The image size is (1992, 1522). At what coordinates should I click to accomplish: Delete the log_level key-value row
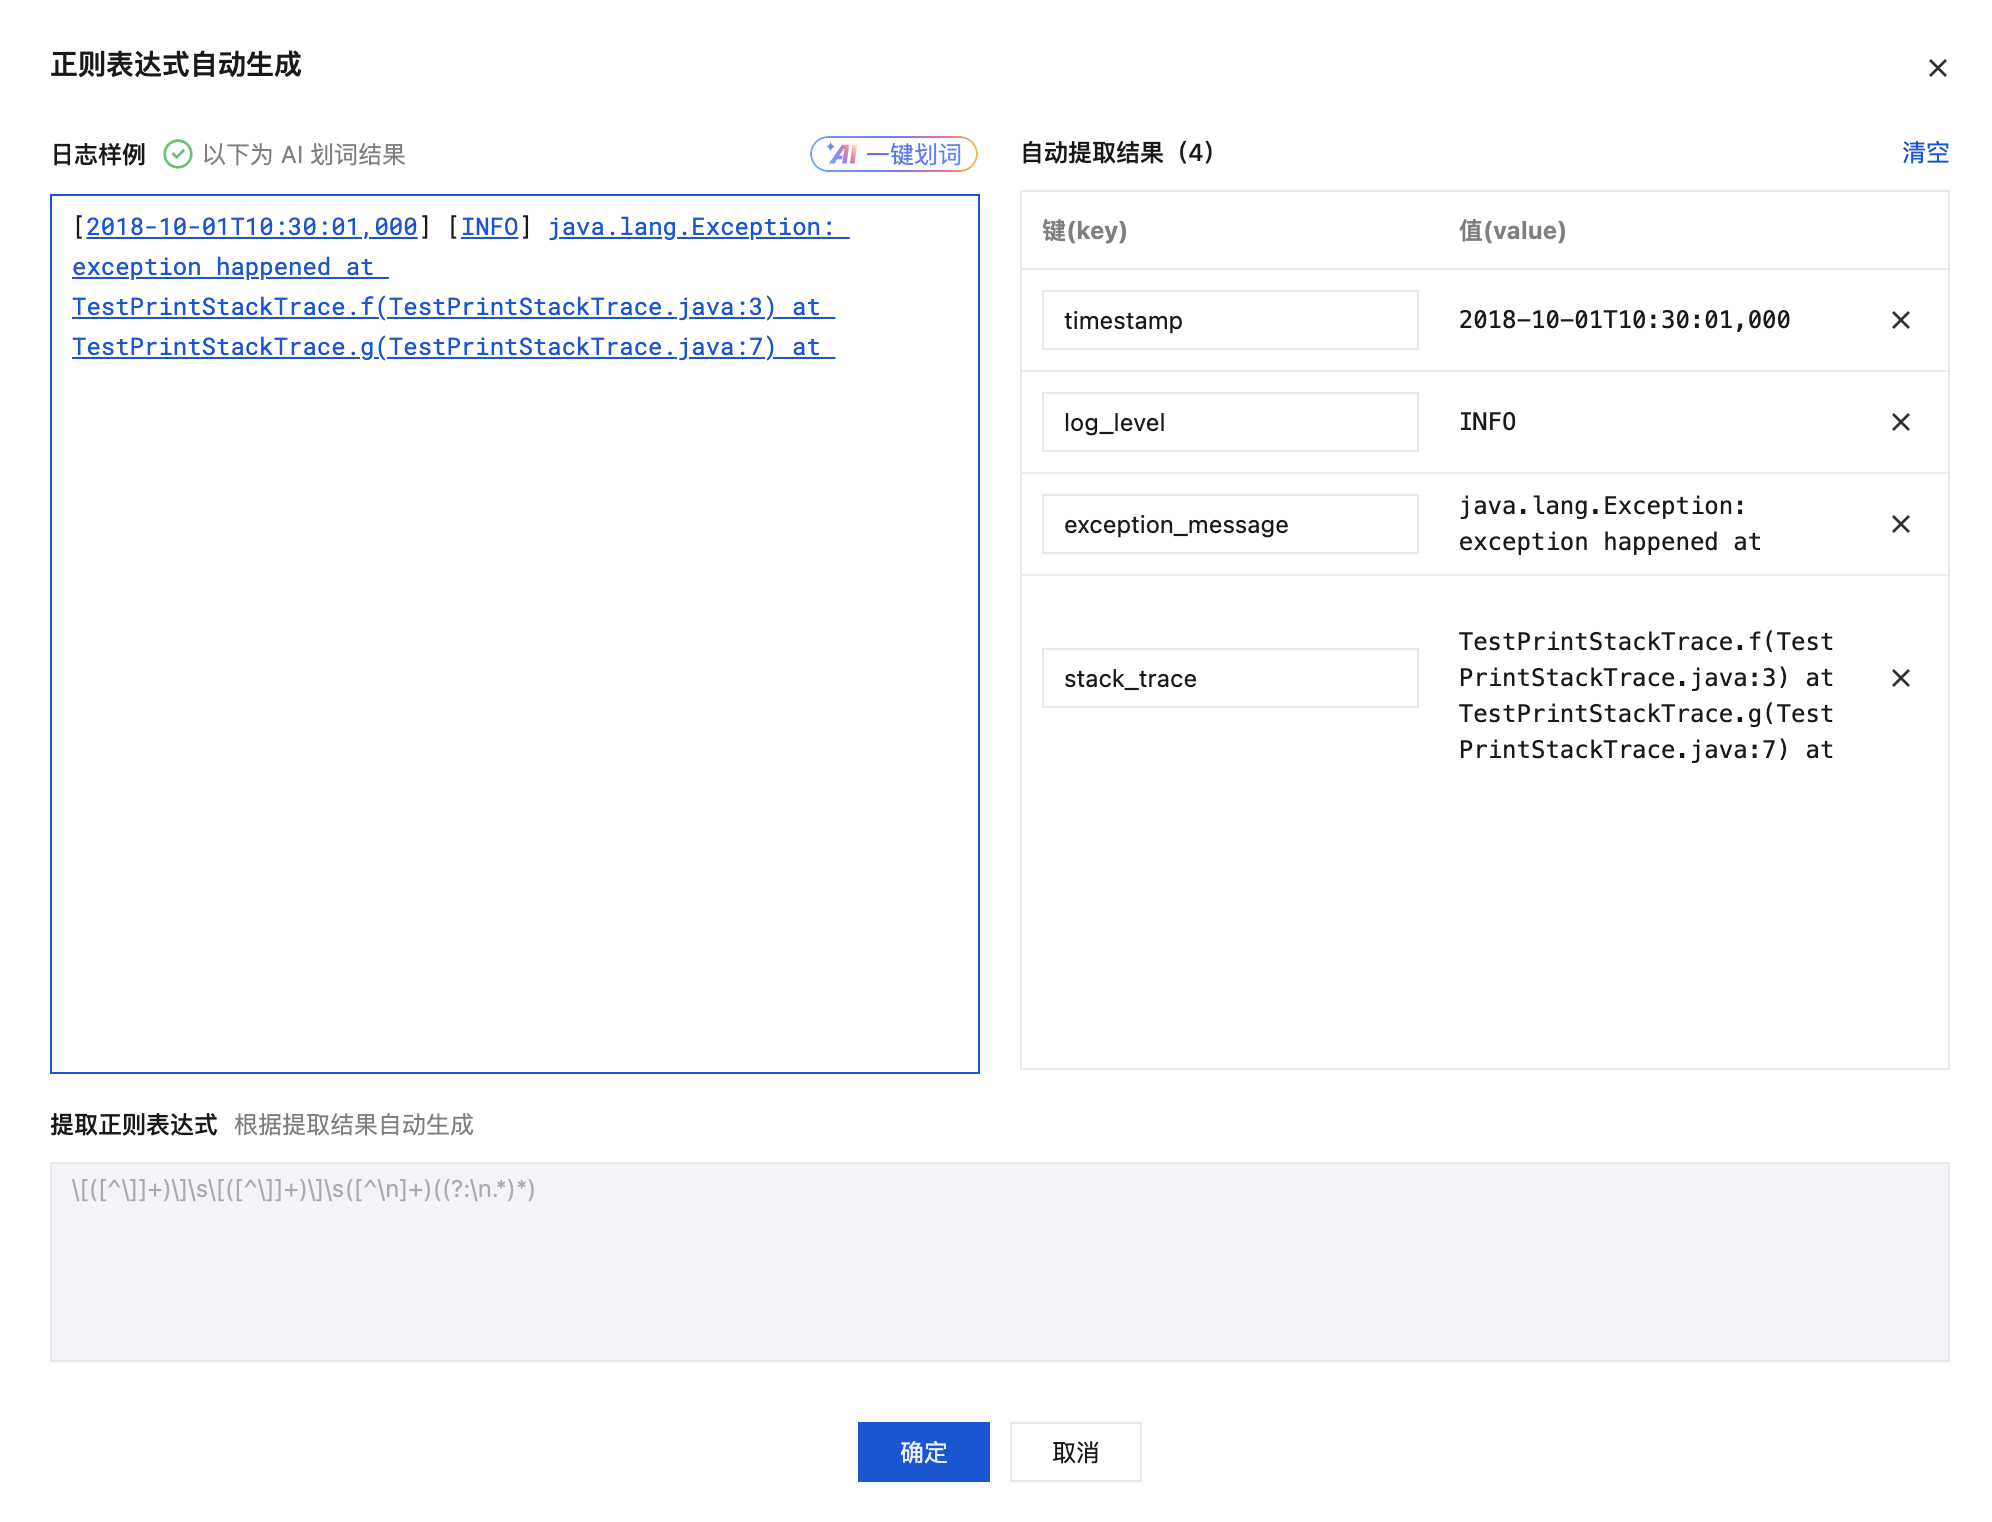(x=1900, y=422)
